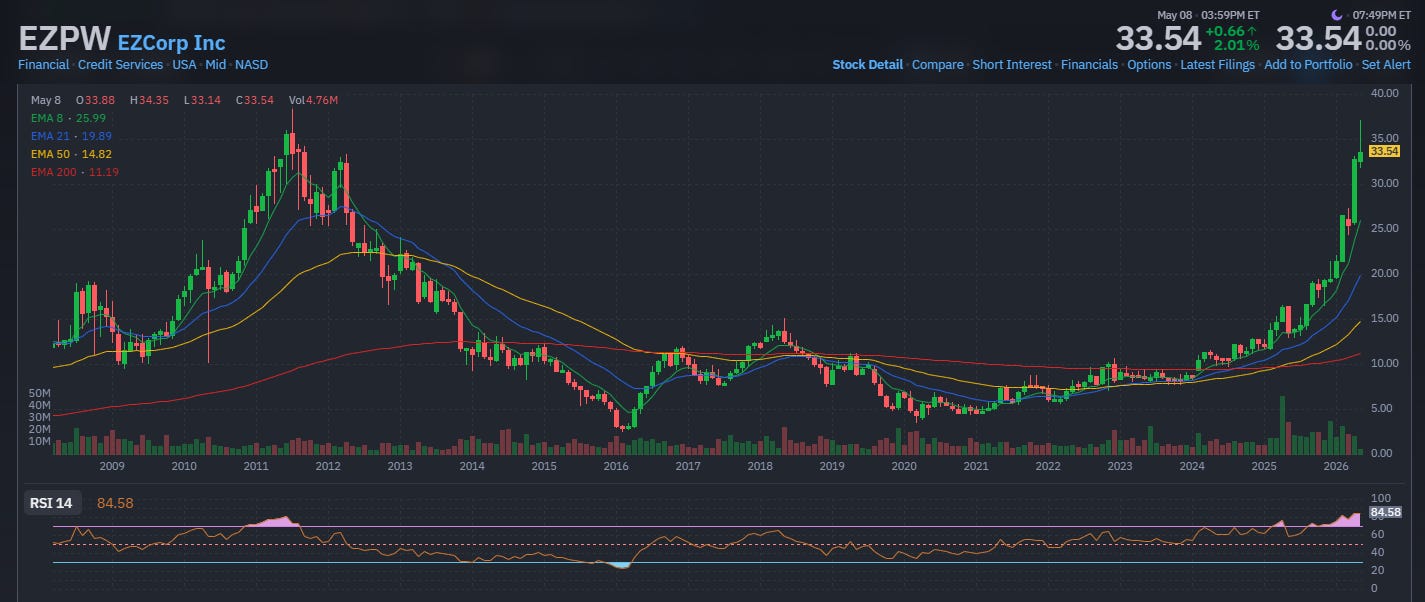The image size is (1425, 602).
Task: Open the Stock Detail tab
Action: coord(868,64)
